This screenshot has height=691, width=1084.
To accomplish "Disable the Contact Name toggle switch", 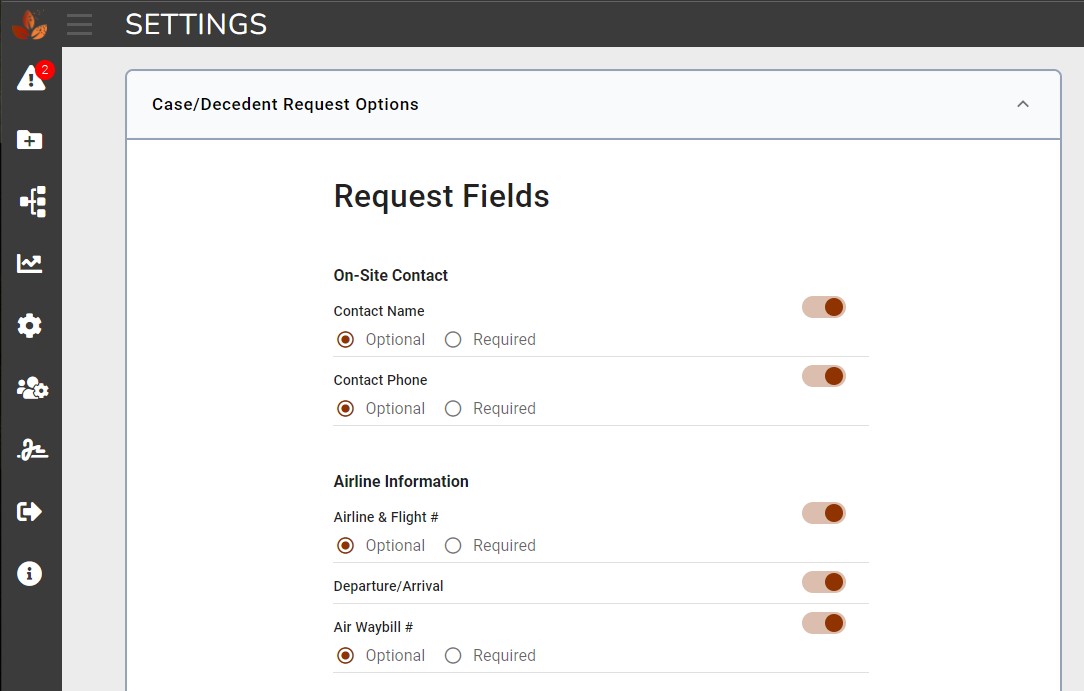I will pyautogui.click(x=823, y=307).
